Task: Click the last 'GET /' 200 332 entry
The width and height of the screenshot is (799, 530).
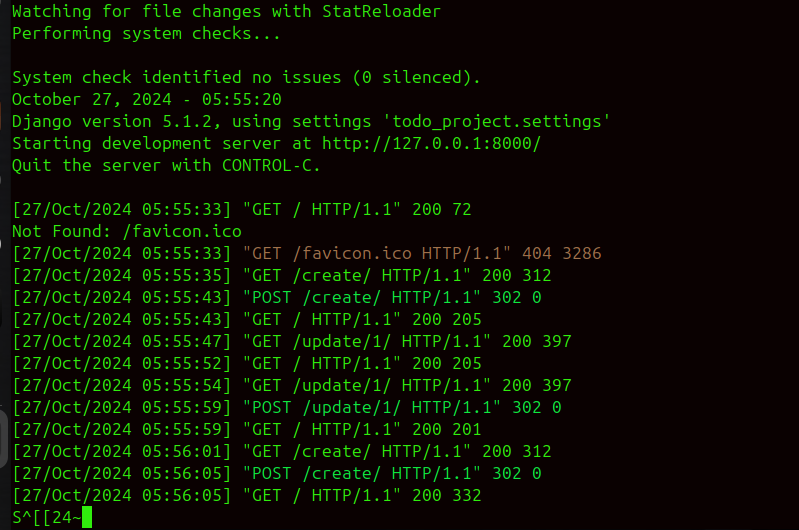Action: point(247,495)
